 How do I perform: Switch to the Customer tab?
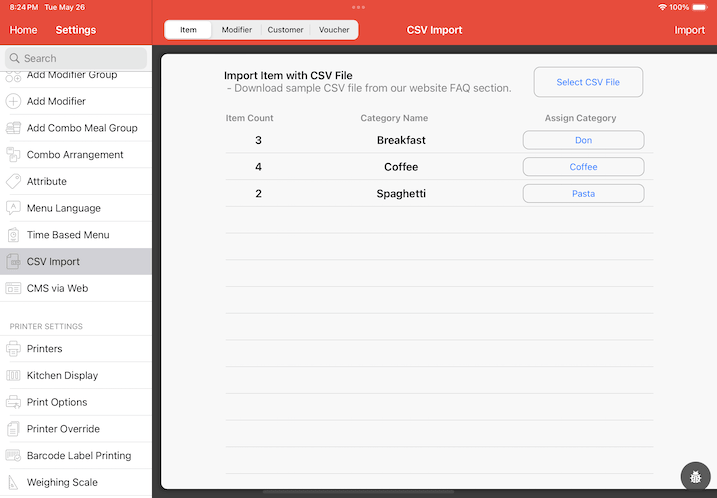[285, 30]
